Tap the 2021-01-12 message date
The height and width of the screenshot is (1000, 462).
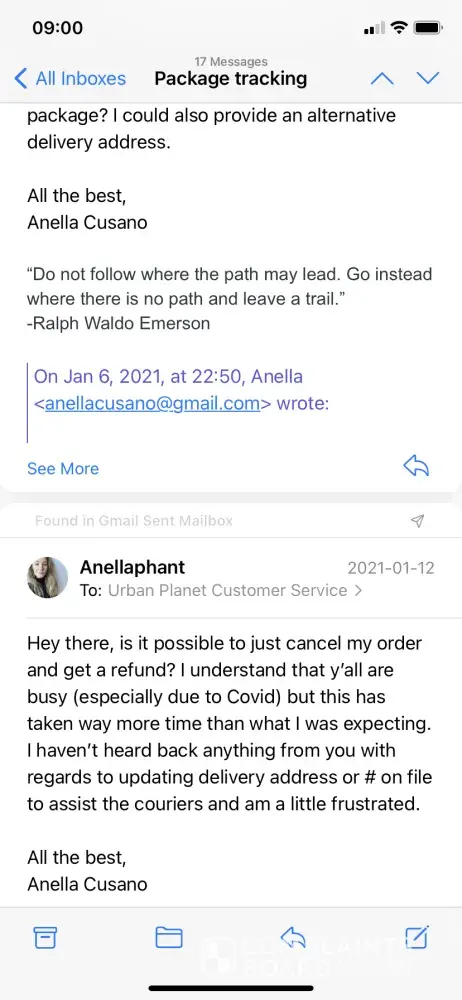click(391, 567)
